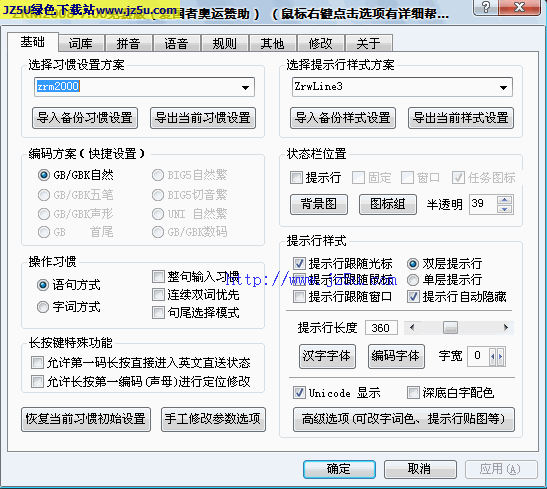The image size is (547, 489).
Task: Enable 整句输入习惯 checkbox
Action: pos(158,277)
